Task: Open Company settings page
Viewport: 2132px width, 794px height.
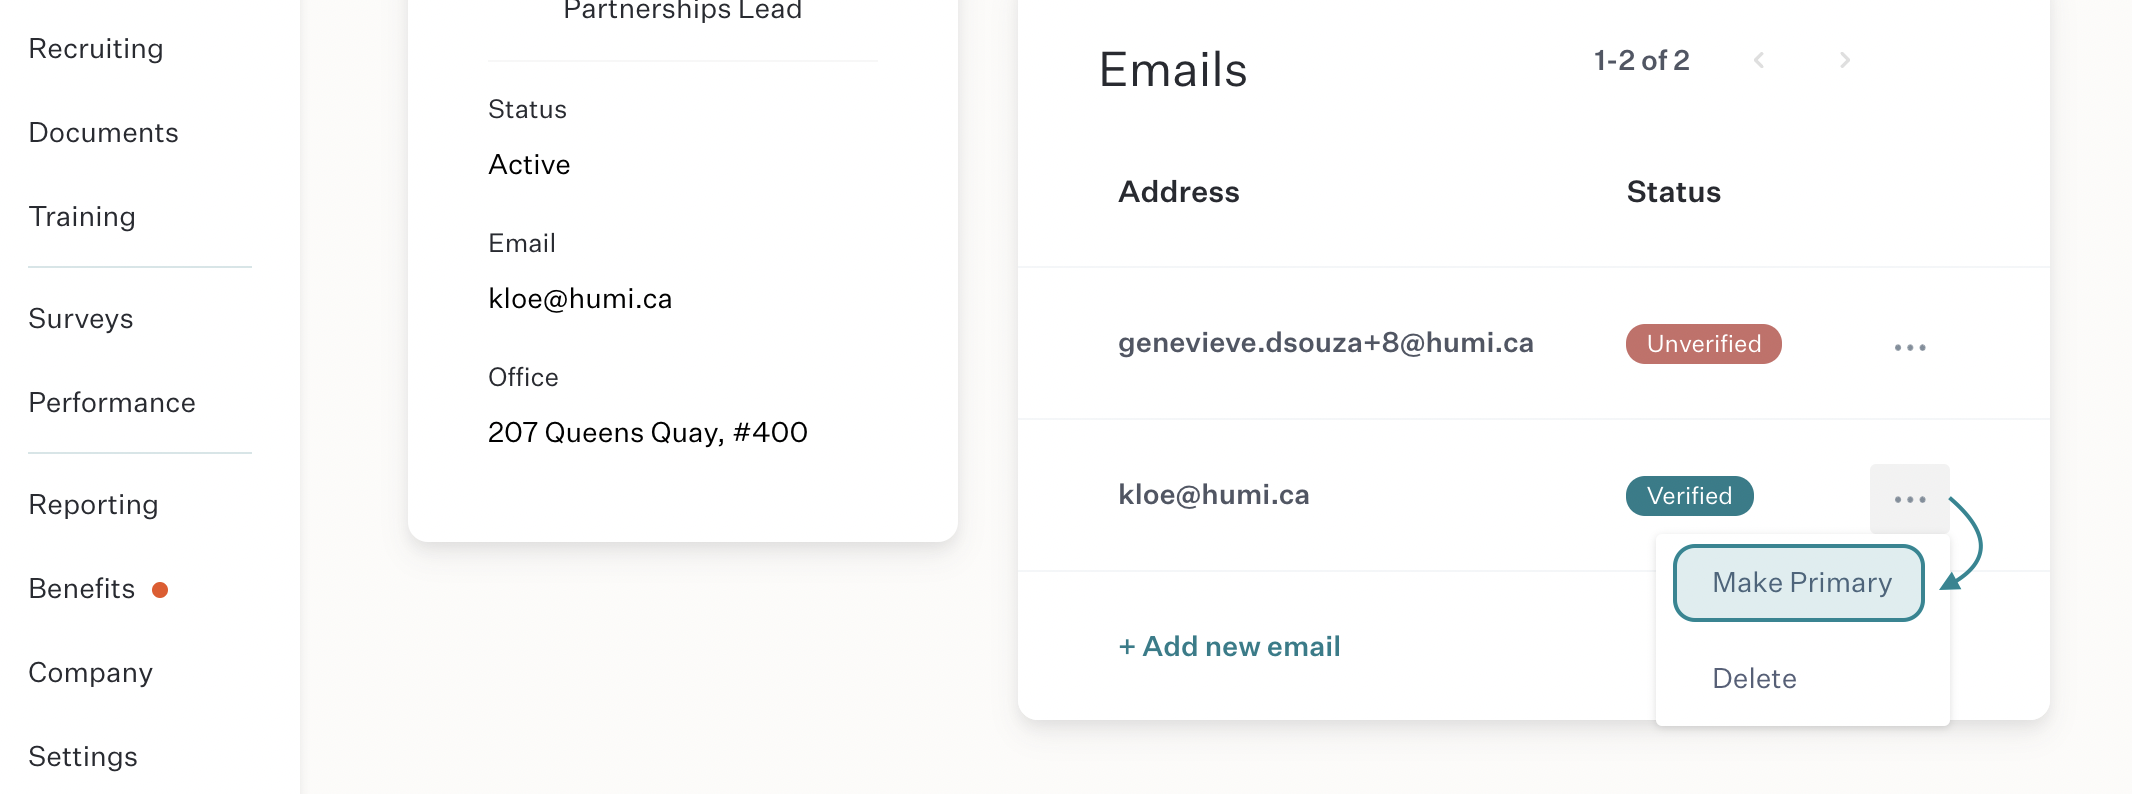Action: pyautogui.click(x=91, y=673)
